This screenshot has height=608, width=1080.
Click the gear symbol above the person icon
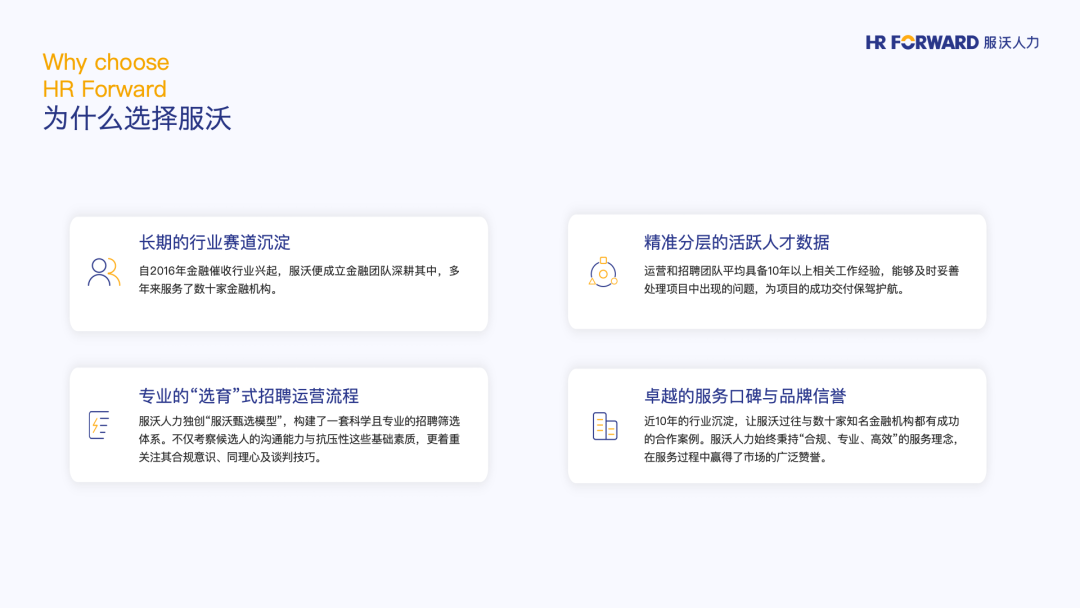[x=603, y=262]
